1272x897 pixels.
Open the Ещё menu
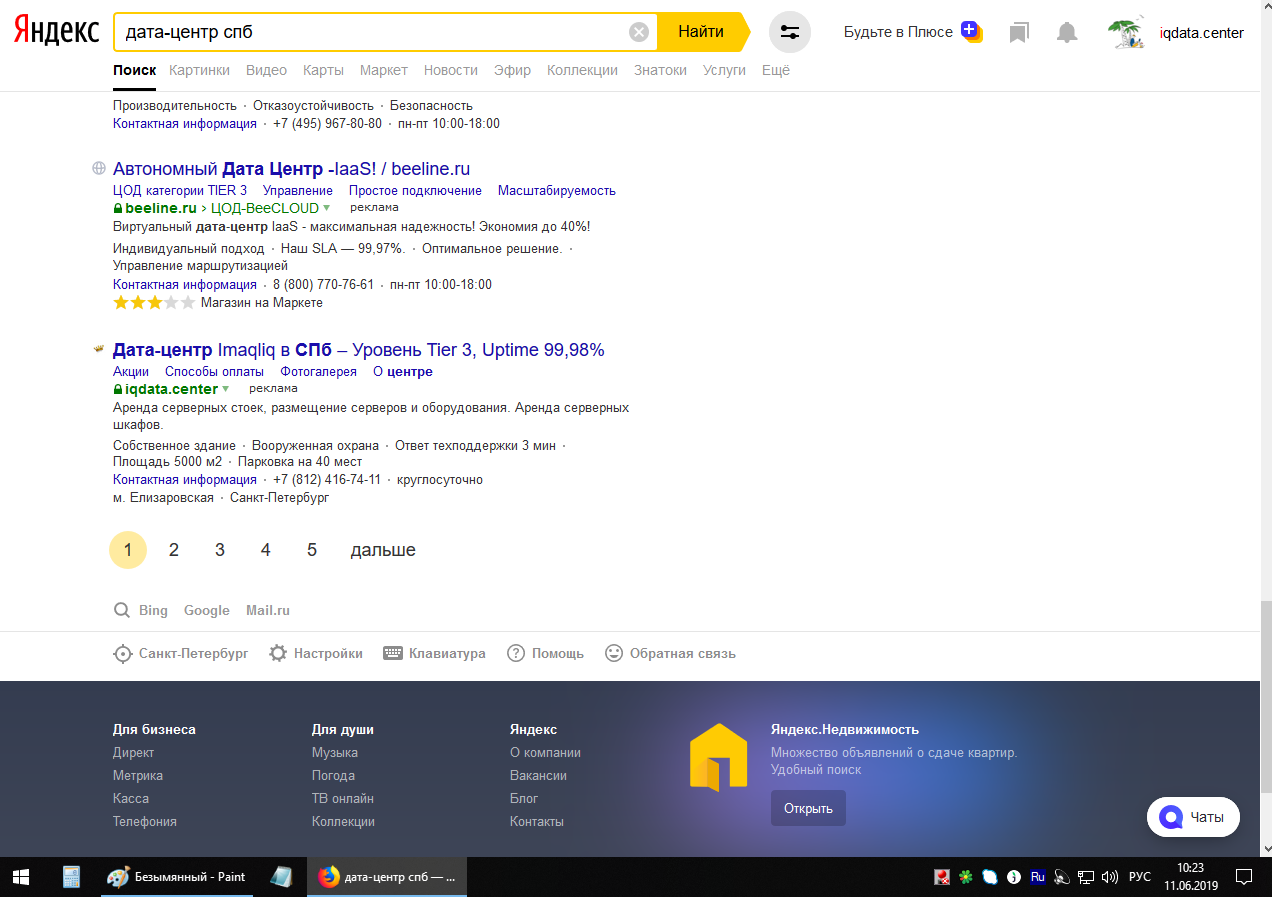776,70
